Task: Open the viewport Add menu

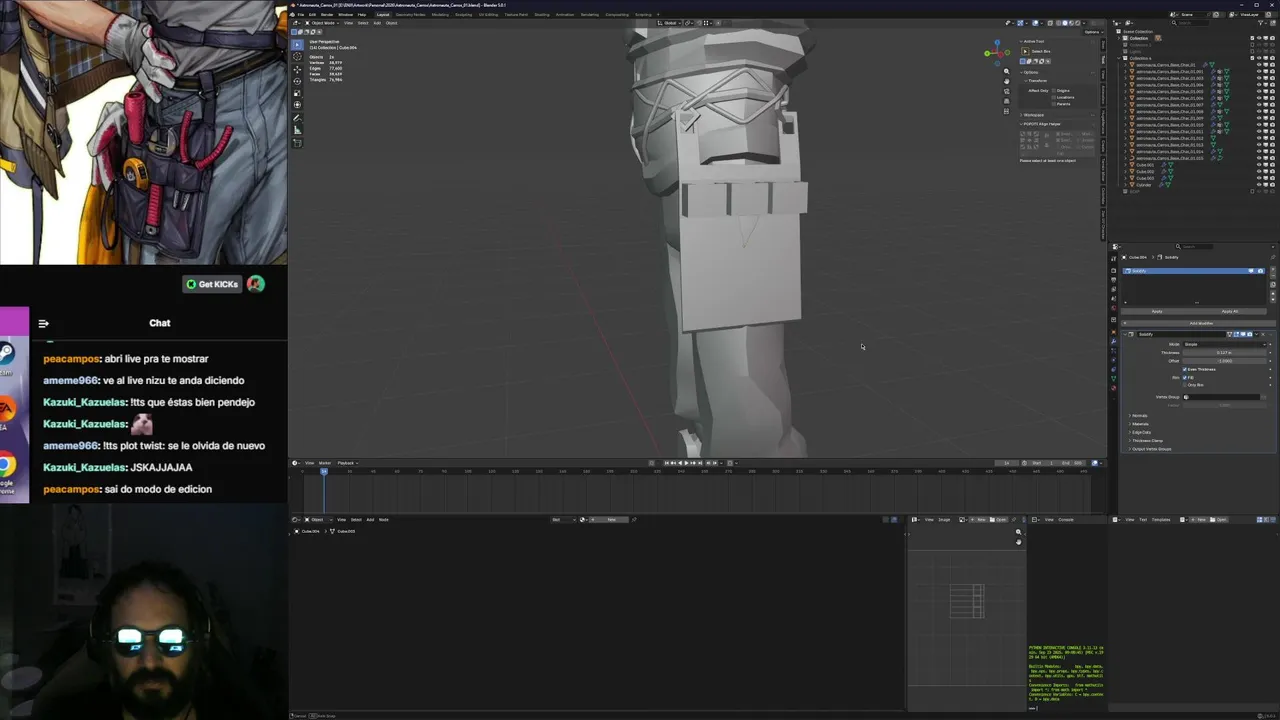Action: click(377, 23)
